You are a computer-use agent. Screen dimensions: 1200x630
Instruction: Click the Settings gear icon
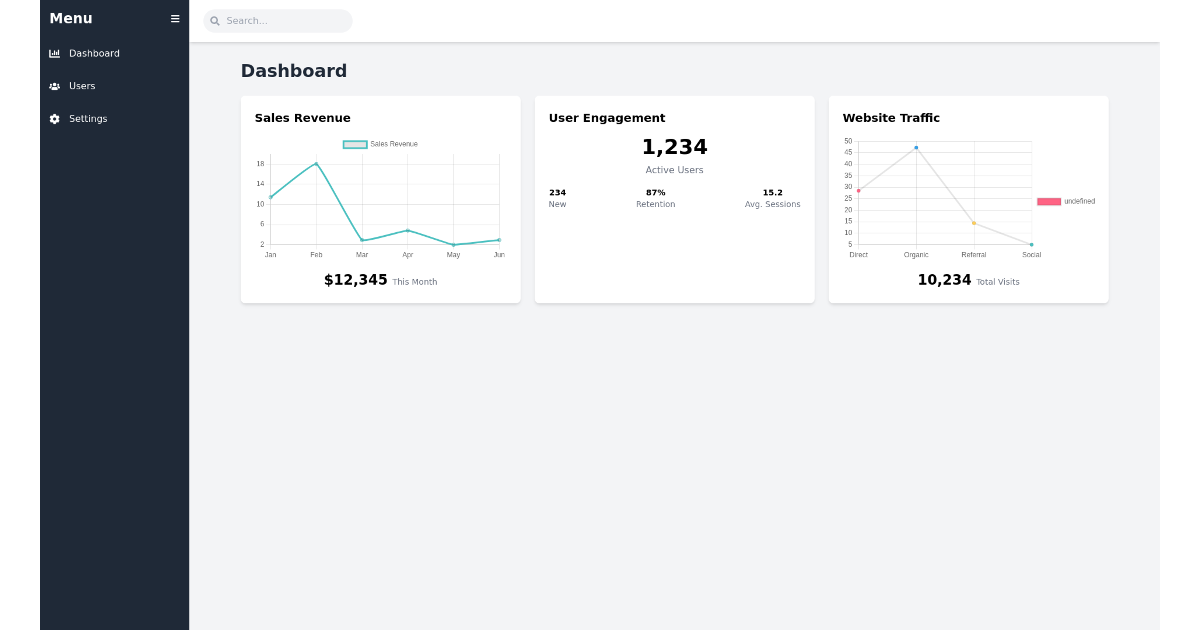55,118
